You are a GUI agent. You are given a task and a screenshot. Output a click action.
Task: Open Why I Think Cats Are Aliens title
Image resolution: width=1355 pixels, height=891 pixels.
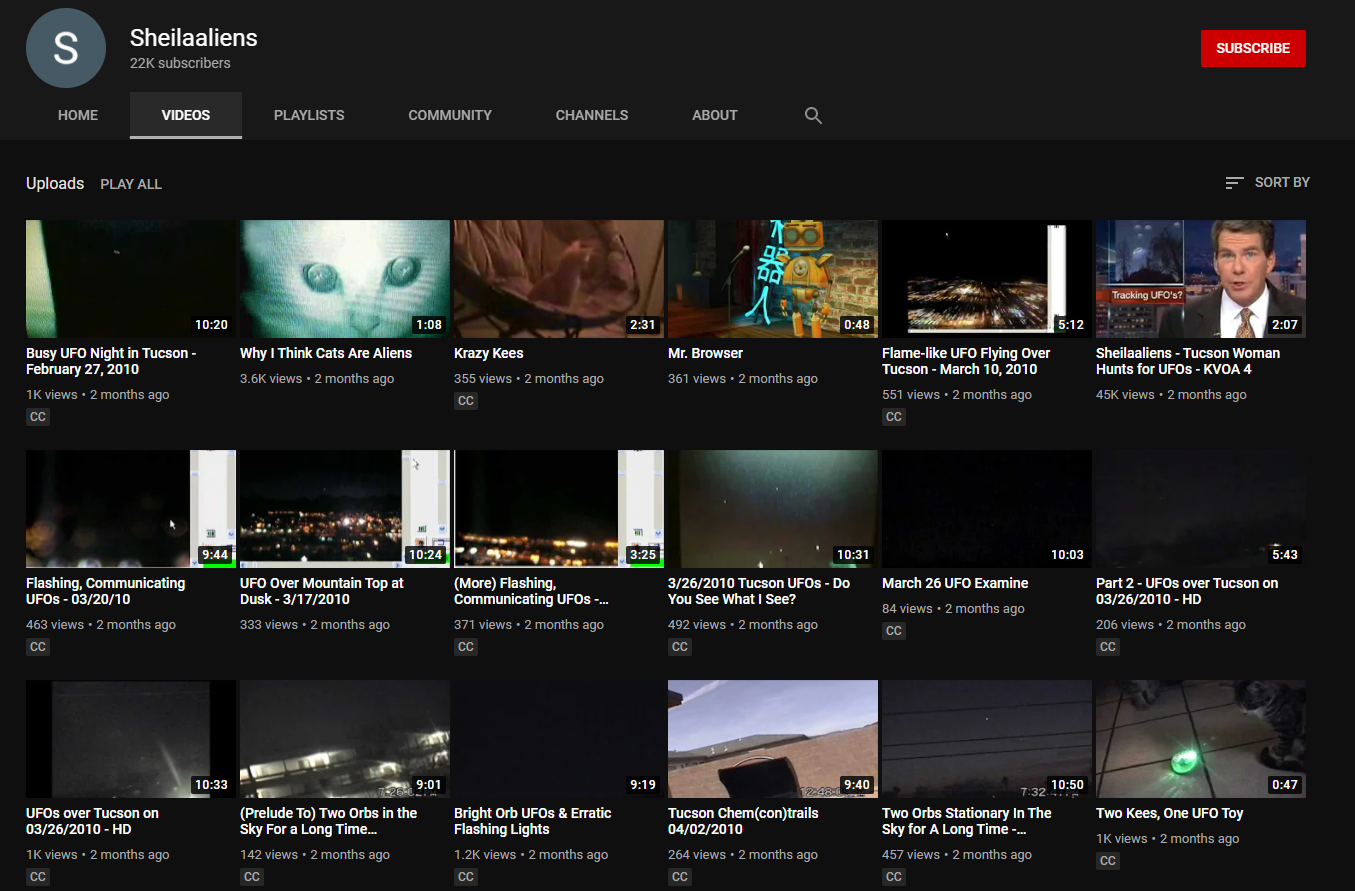[x=326, y=353]
